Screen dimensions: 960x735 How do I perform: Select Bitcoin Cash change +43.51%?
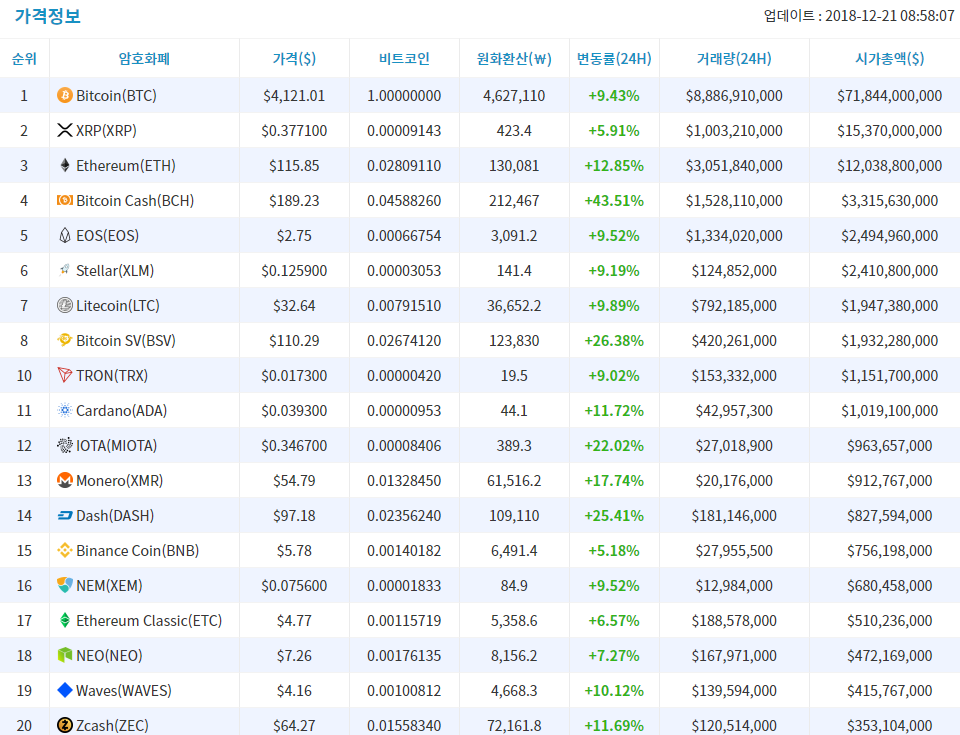click(x=614, y=200)
